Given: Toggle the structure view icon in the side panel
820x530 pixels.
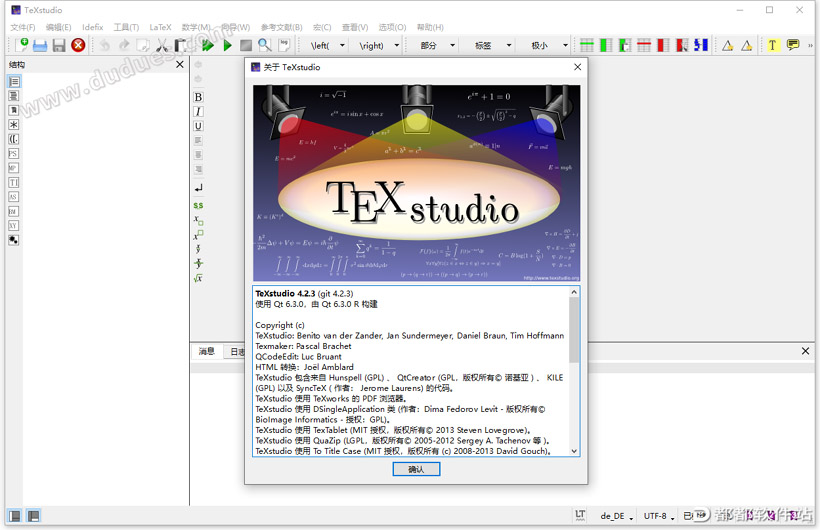Looking at the screenshot, I should coord(14,82).
